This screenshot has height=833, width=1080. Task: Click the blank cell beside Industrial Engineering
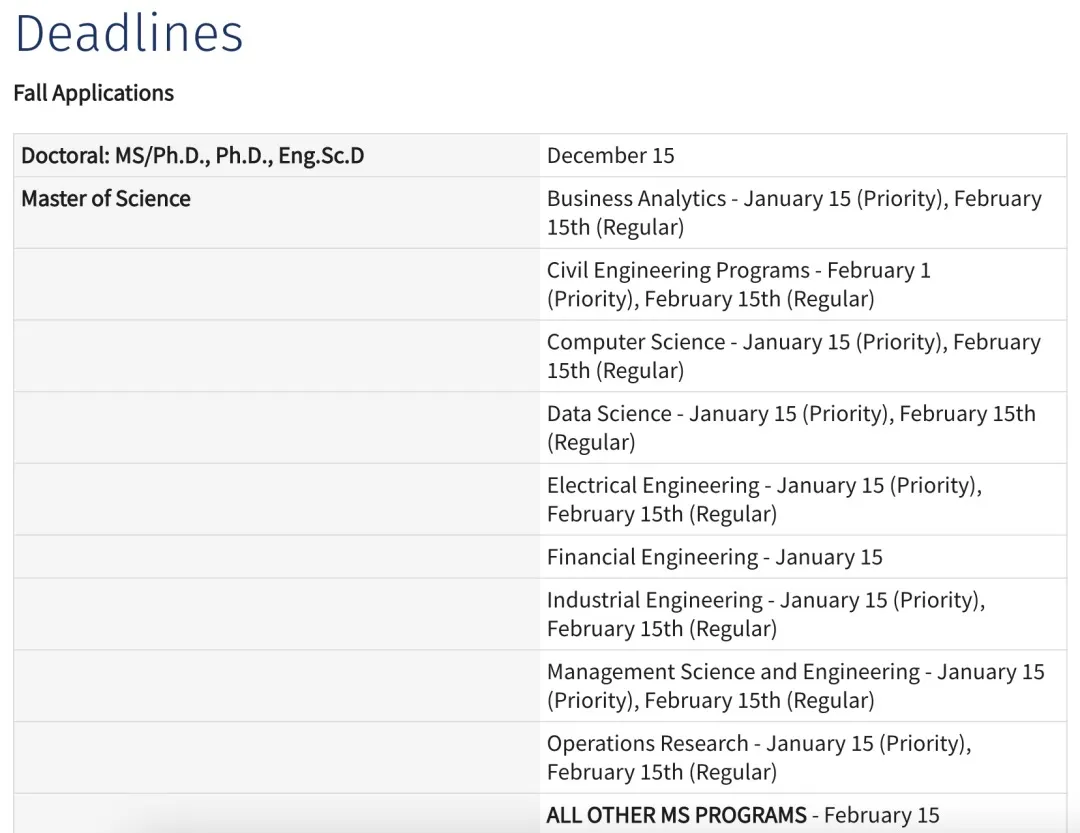[x=277, y=614]
